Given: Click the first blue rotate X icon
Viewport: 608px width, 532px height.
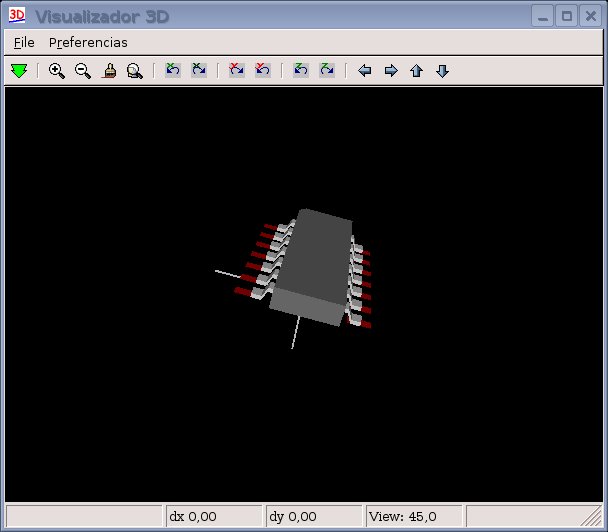Looking at the screenshot, I should (x=173, y=71).
